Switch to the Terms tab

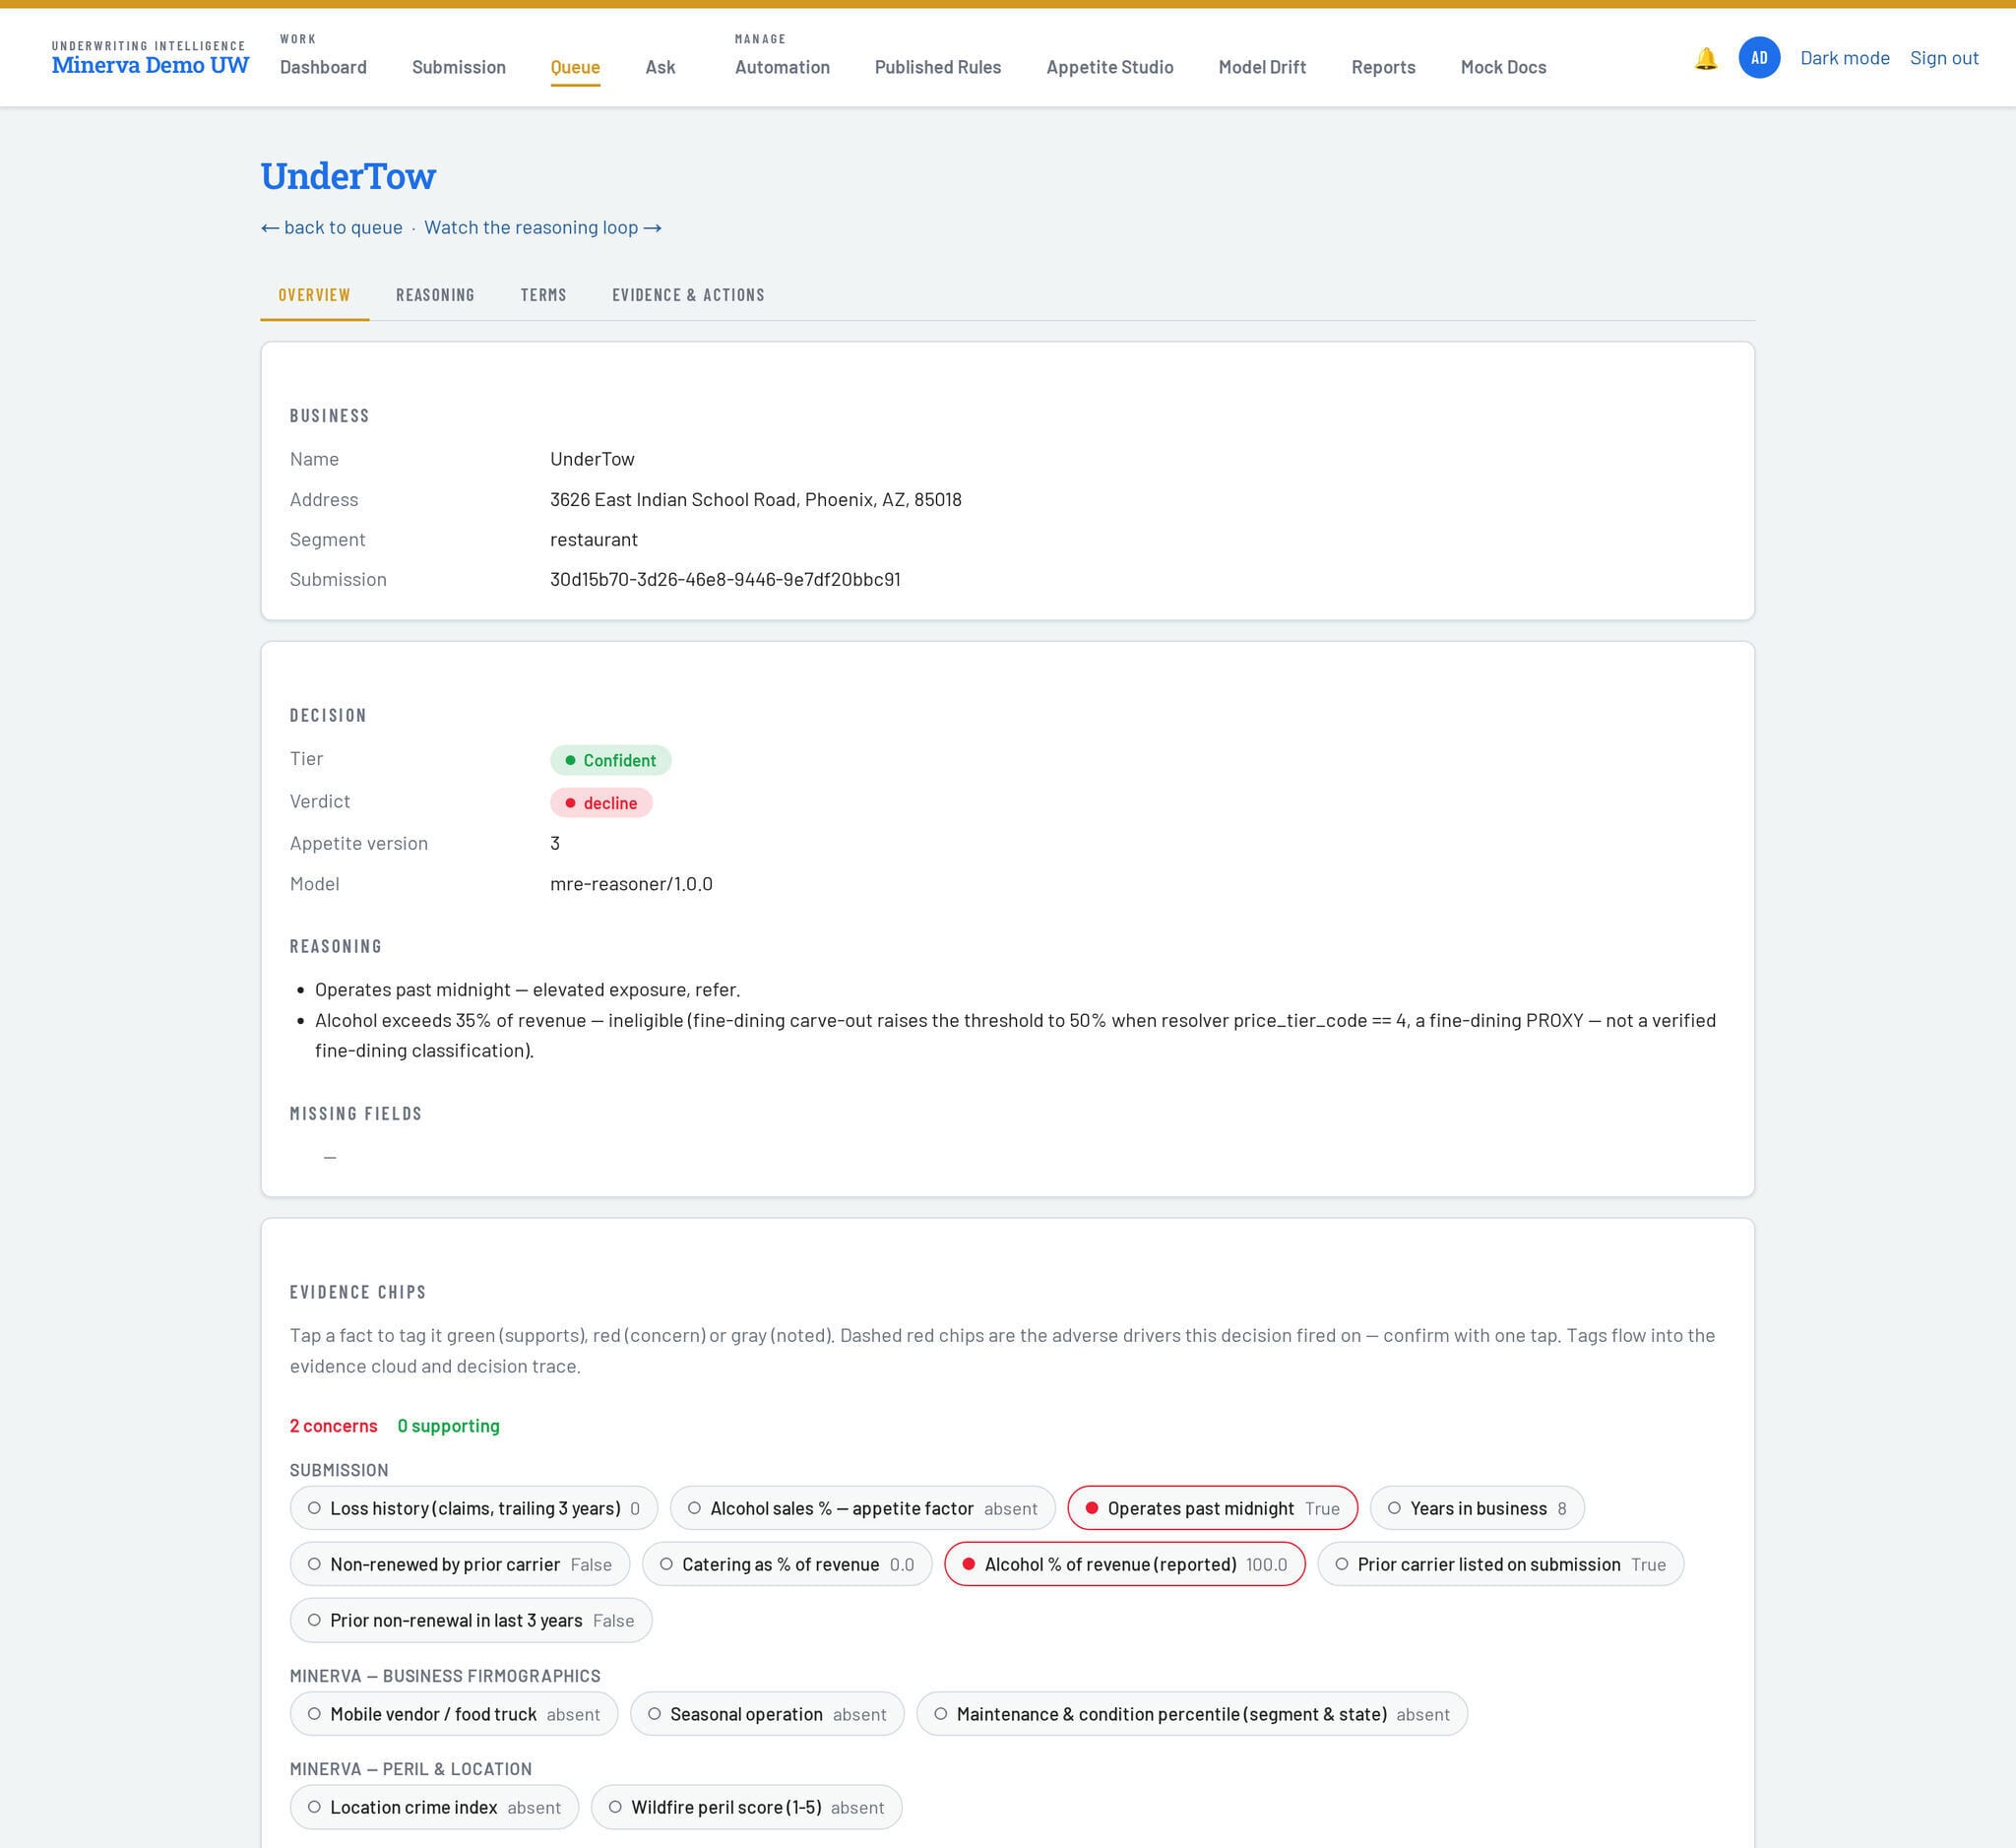[543, 295]
